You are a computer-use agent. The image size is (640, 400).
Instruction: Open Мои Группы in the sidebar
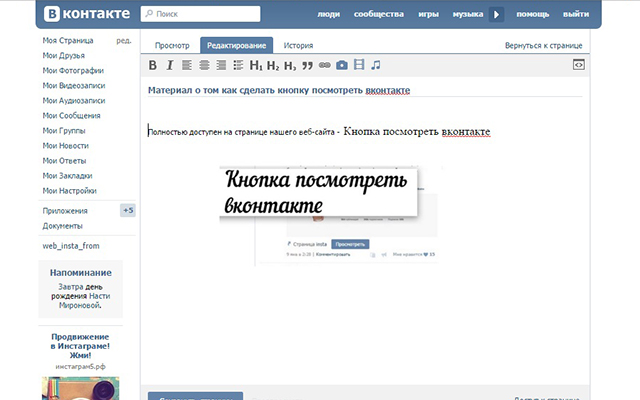click(64, 131)
